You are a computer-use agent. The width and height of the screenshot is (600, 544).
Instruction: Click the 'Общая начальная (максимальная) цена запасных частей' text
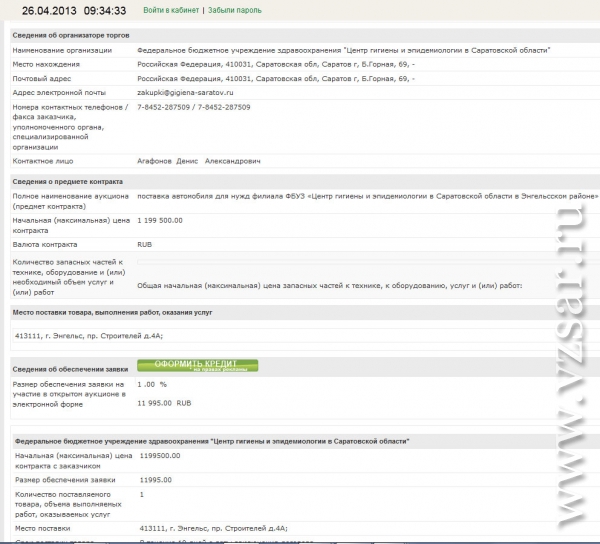point(330,285)
